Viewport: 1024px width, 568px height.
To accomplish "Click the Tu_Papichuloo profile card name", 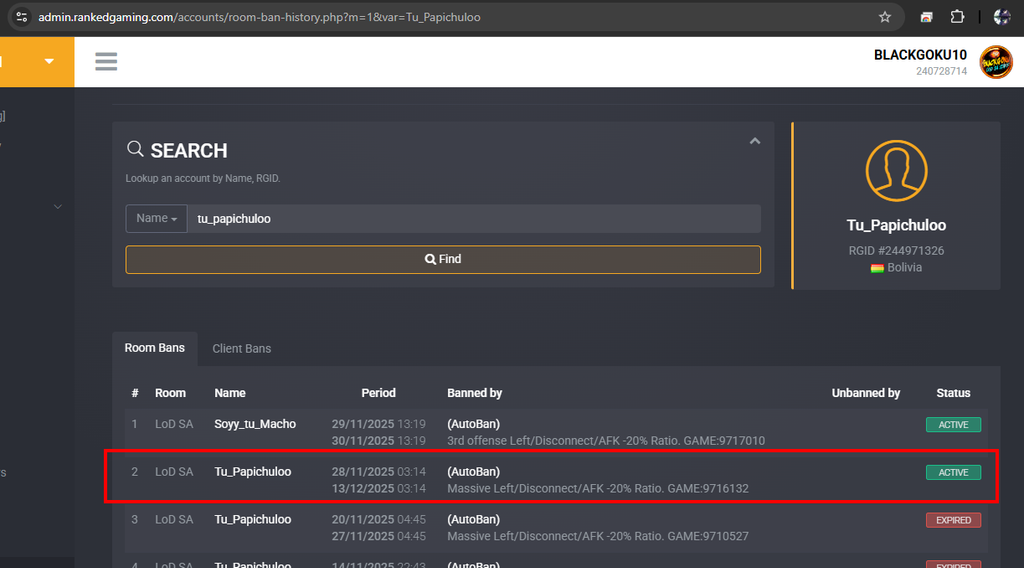I will click(896, 225).
